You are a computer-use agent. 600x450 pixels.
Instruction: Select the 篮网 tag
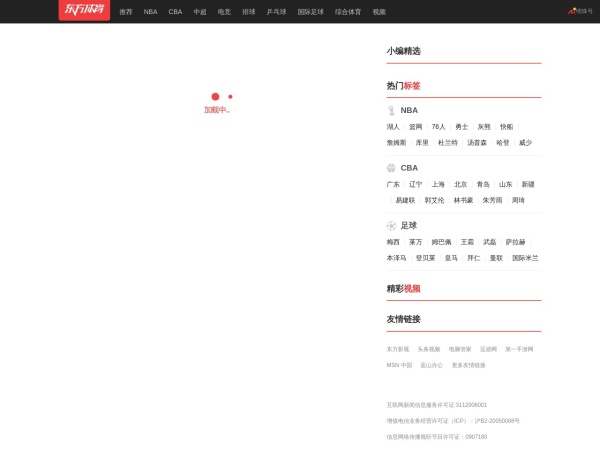(x=416, y=127)
